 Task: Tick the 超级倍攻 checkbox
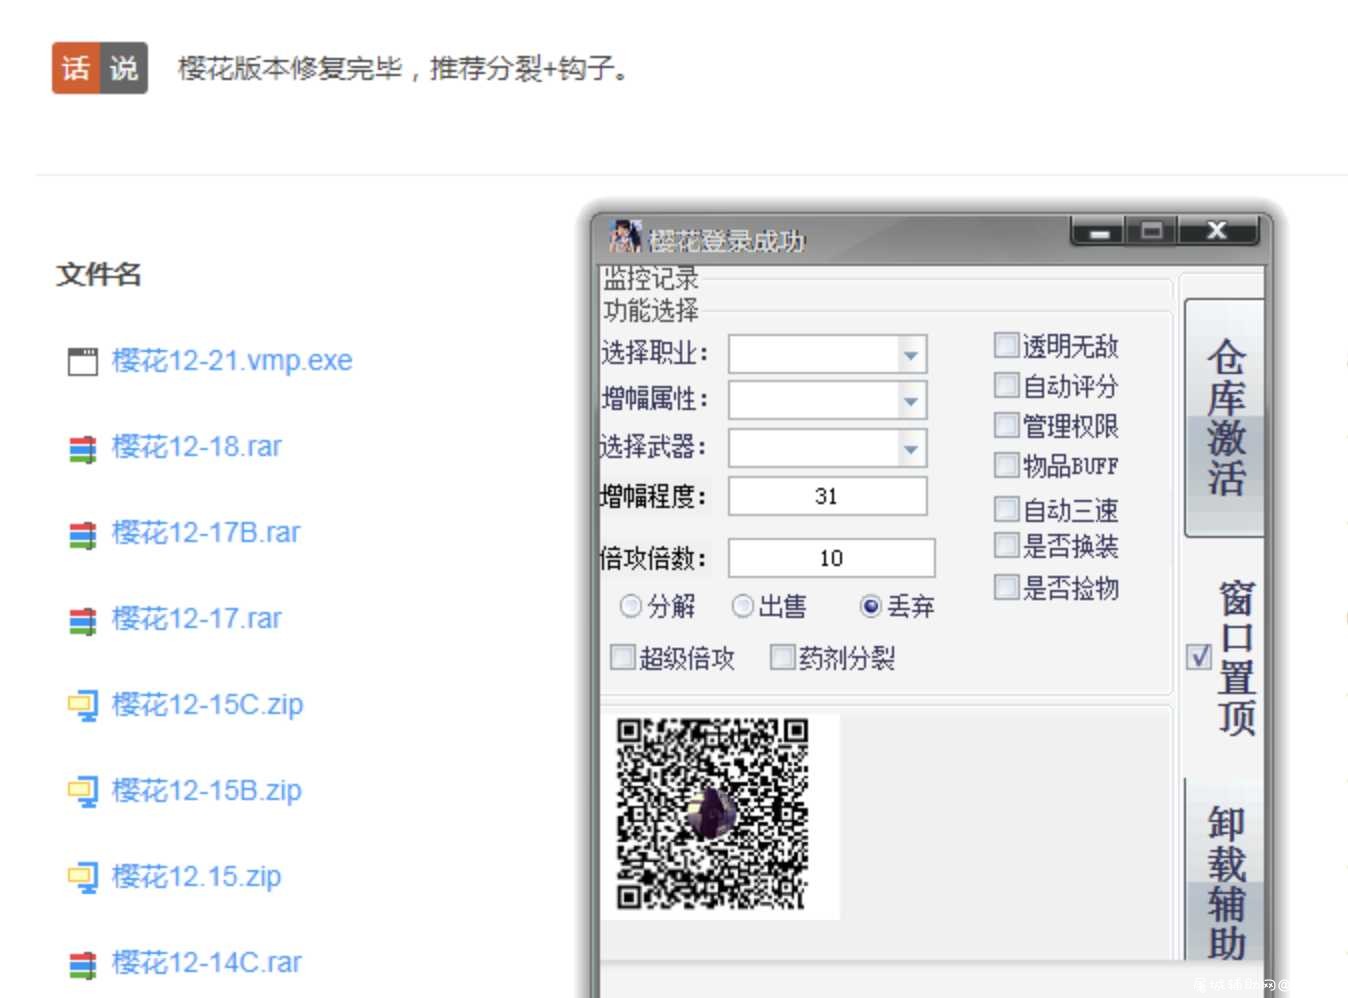pyautogui.click(x=623, y=657)
